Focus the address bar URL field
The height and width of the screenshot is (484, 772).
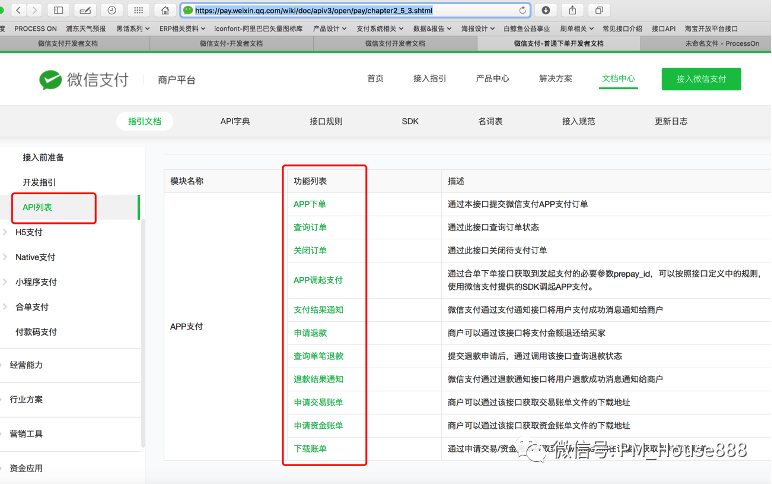(x=355, y=10)
